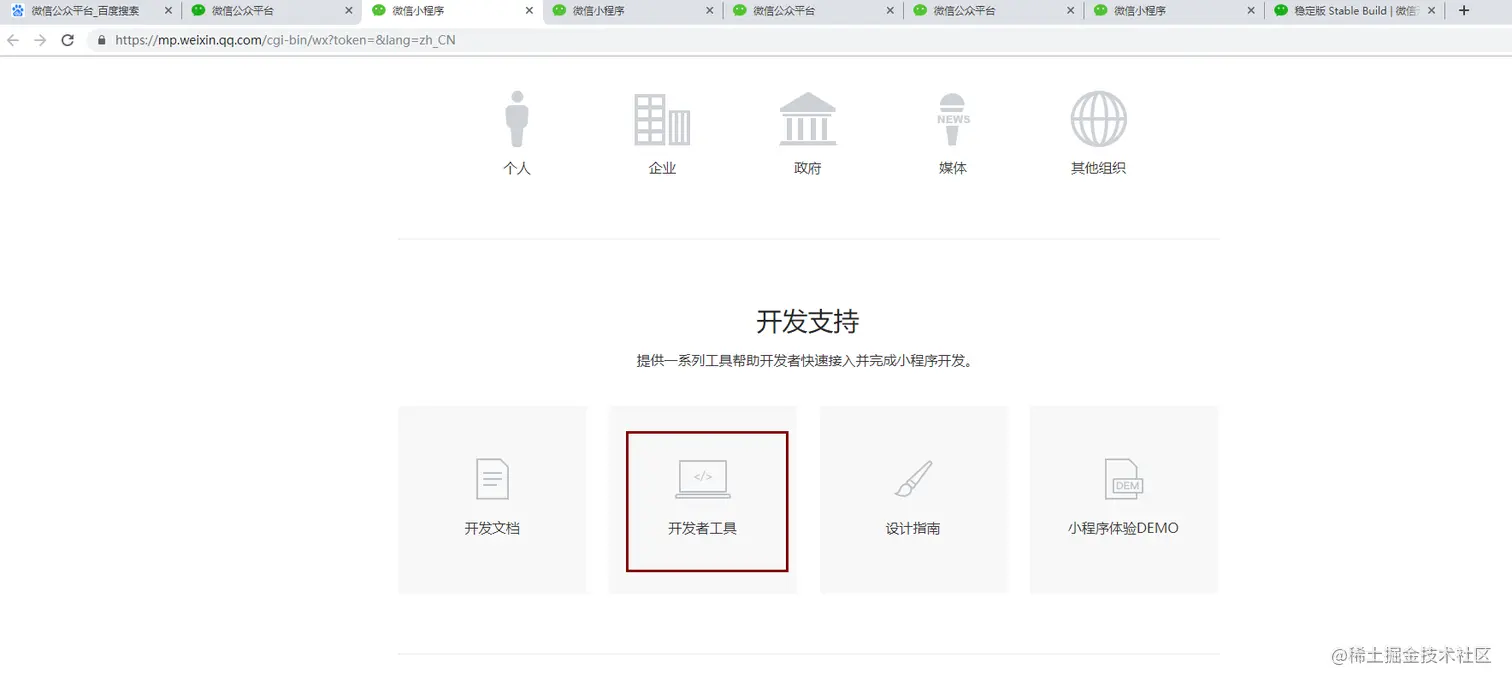Reload the current page
Viewport: 1512px width, 686px height.
pos(68,40)
